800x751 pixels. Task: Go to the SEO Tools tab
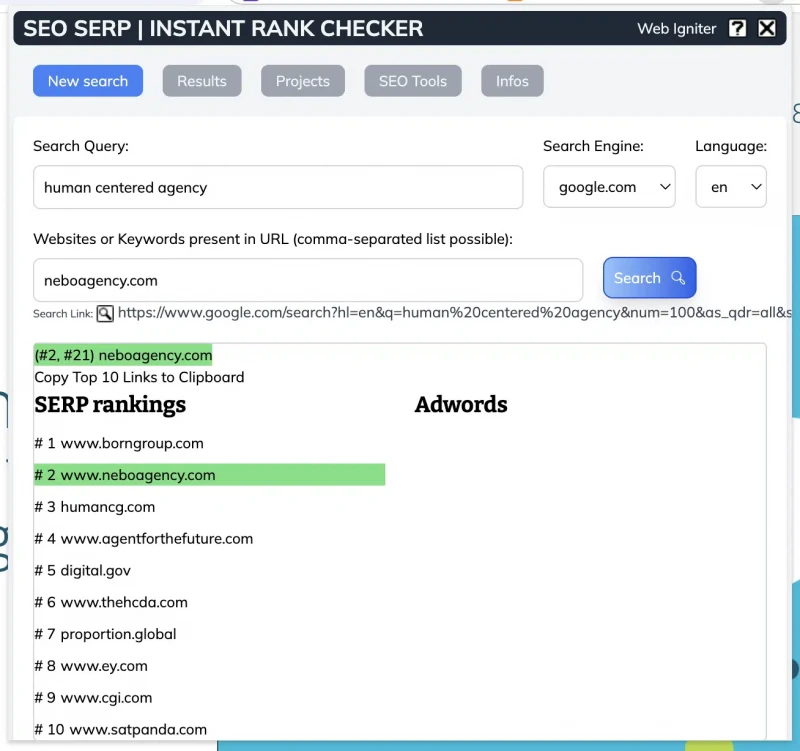(413, 81)
